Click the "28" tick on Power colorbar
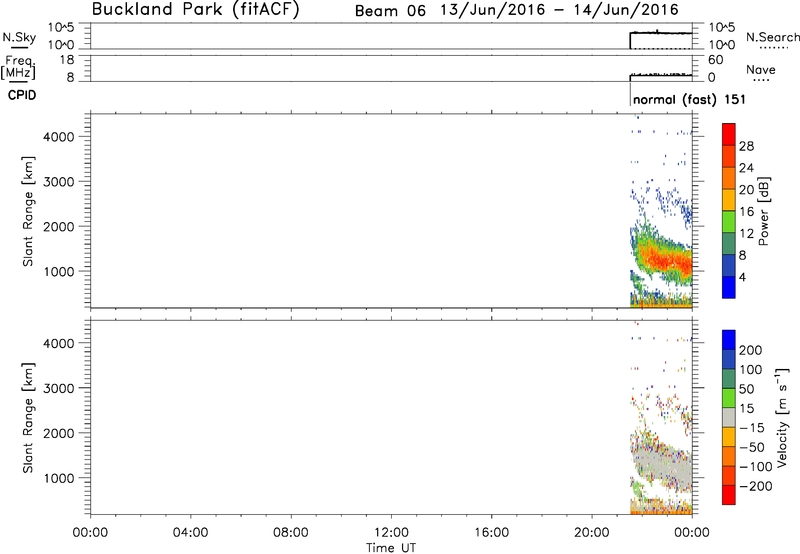The image size is (800, 554). click(746, 146)
